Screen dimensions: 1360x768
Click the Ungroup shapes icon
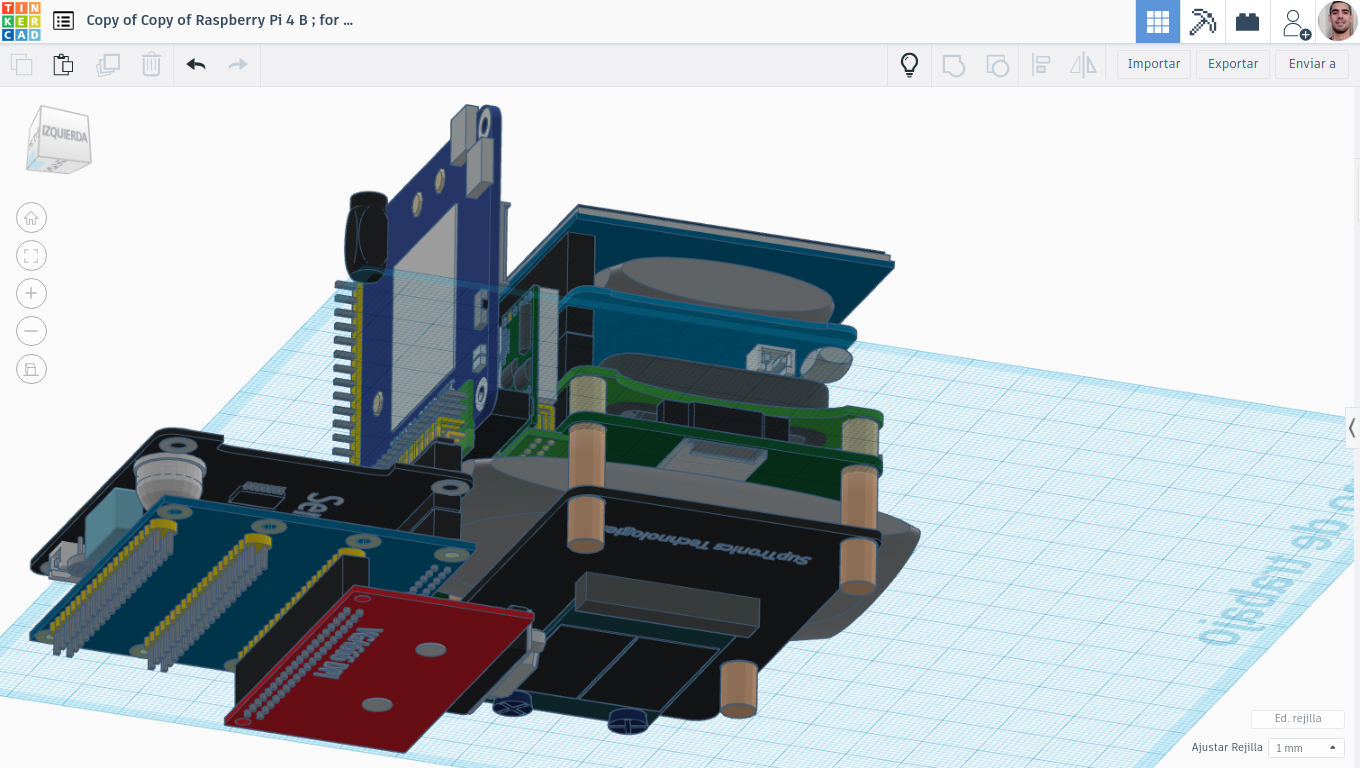click(x=997, y=65)
